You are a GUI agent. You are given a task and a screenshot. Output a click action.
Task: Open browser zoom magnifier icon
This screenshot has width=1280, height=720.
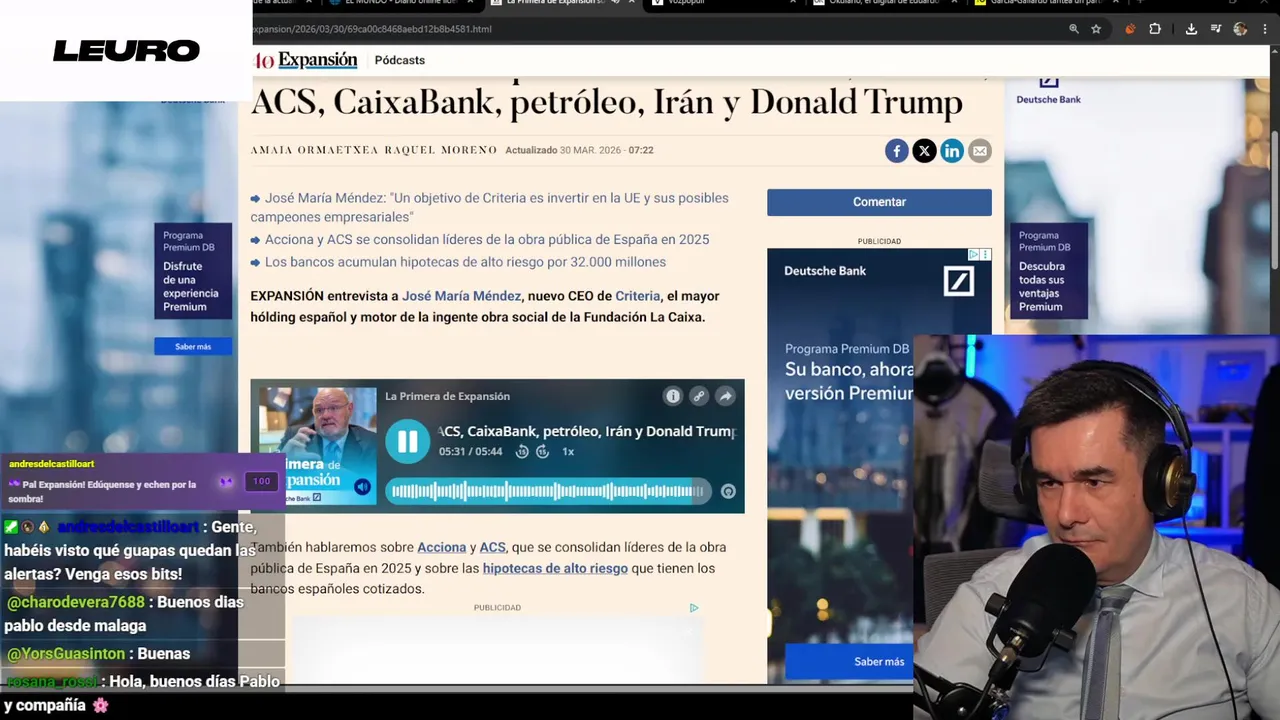1074,29
